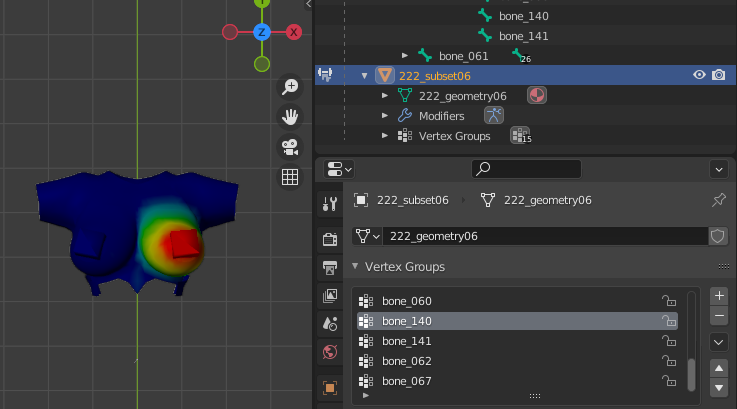Image resolution: width=737 pixels, height=409 pixels.
Task: Toggle lock on bone_141 vertex group
Action: [x=669, y=341]
